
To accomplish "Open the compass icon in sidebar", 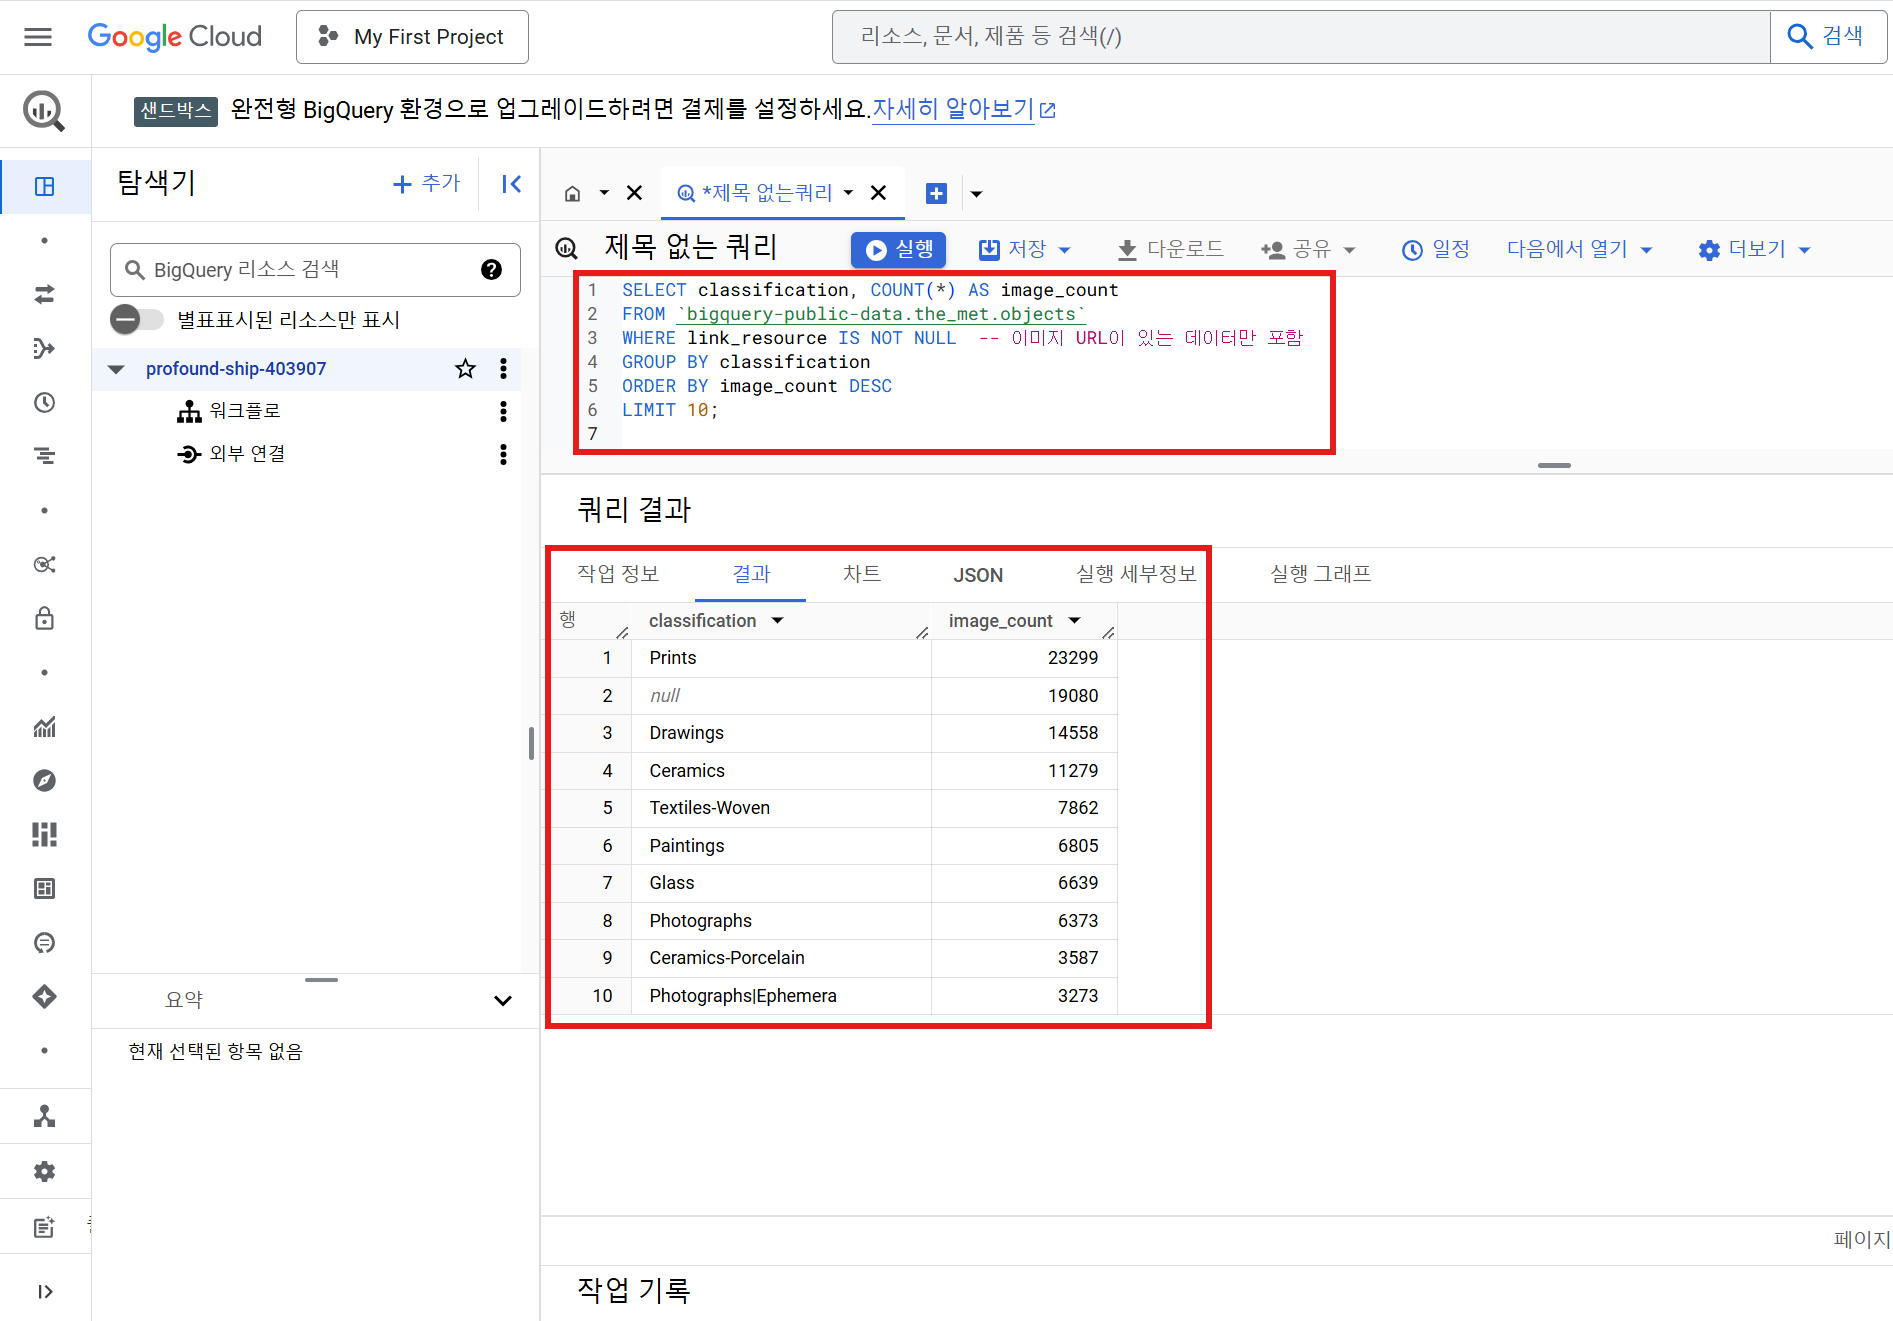I will point(44,780).
